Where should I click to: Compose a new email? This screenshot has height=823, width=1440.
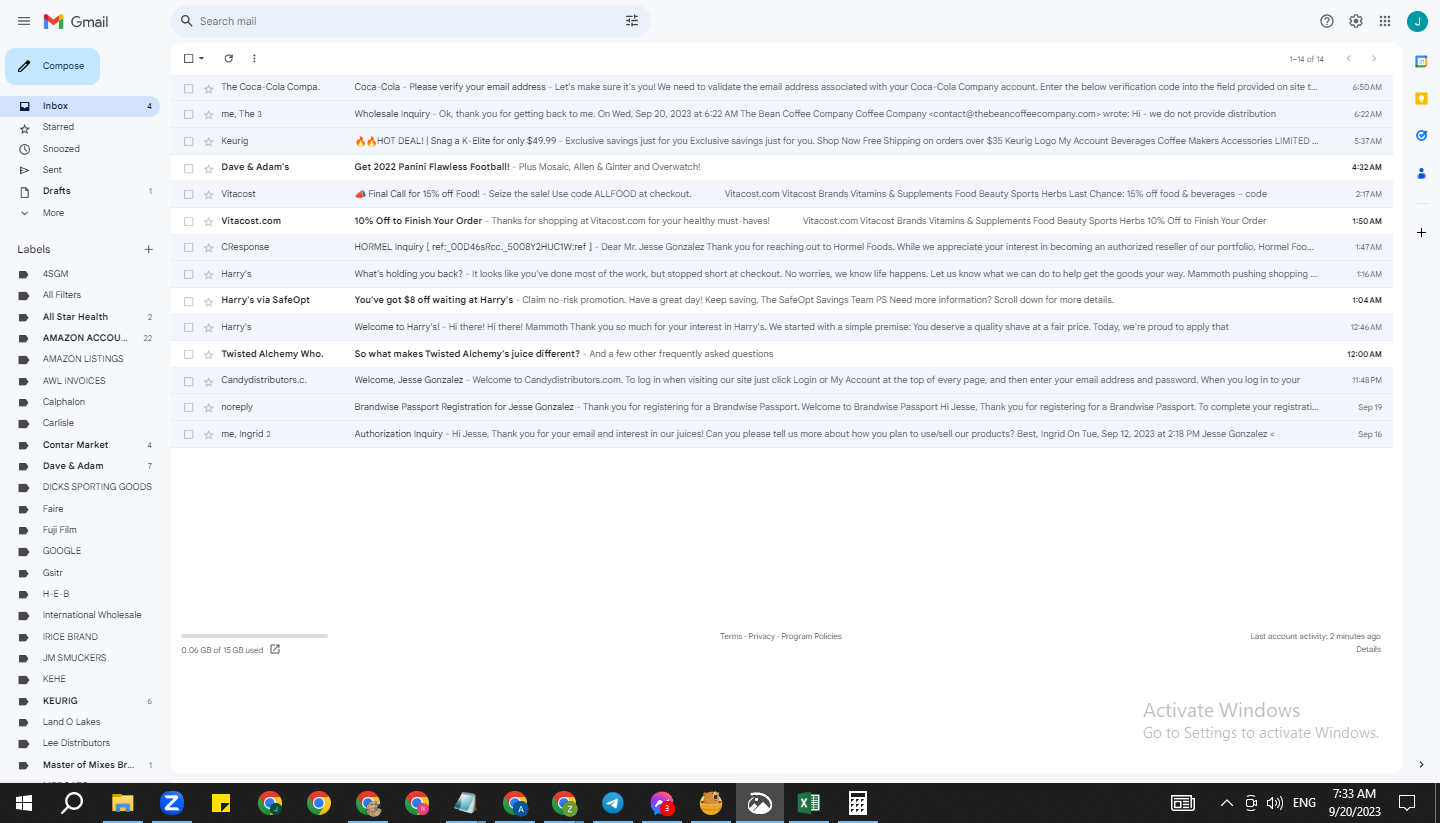(53, 66)
